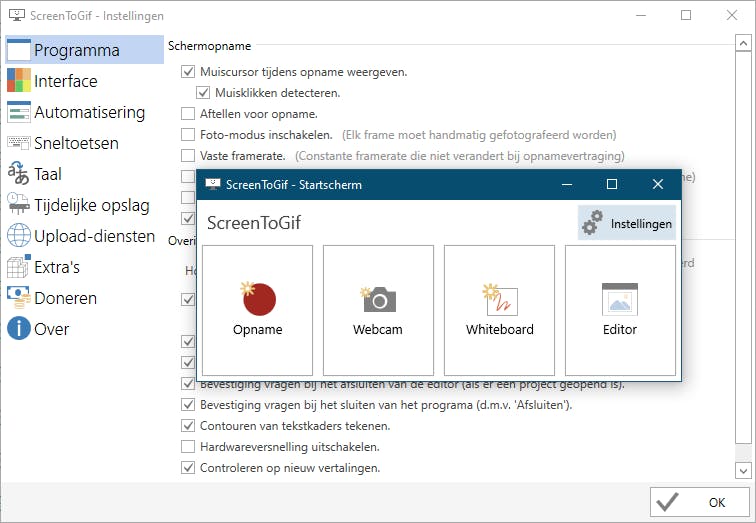Open the Over about tab
This screenshot has width=756, height=523.
point(84,328)
